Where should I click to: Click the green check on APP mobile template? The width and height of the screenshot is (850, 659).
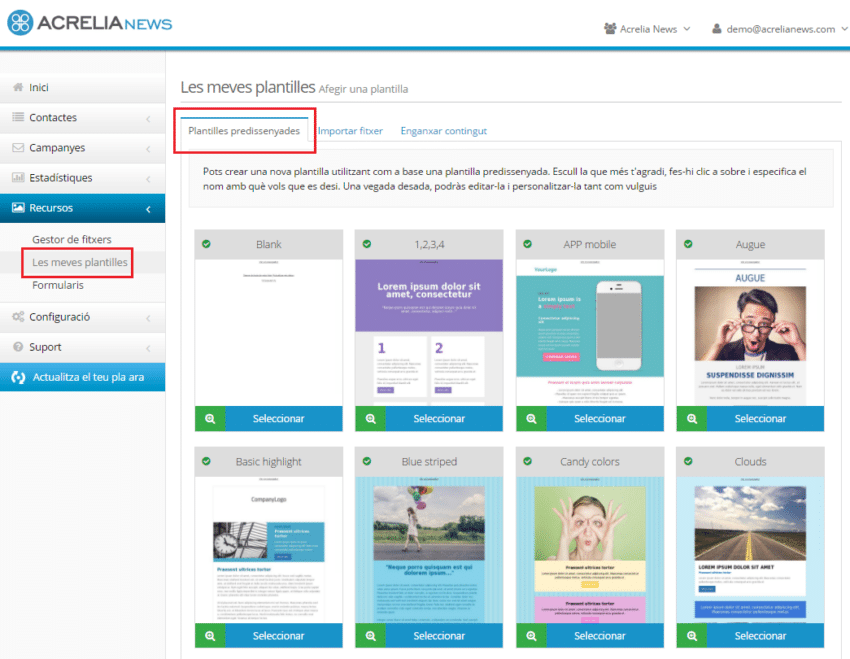[x=527, y=244]
